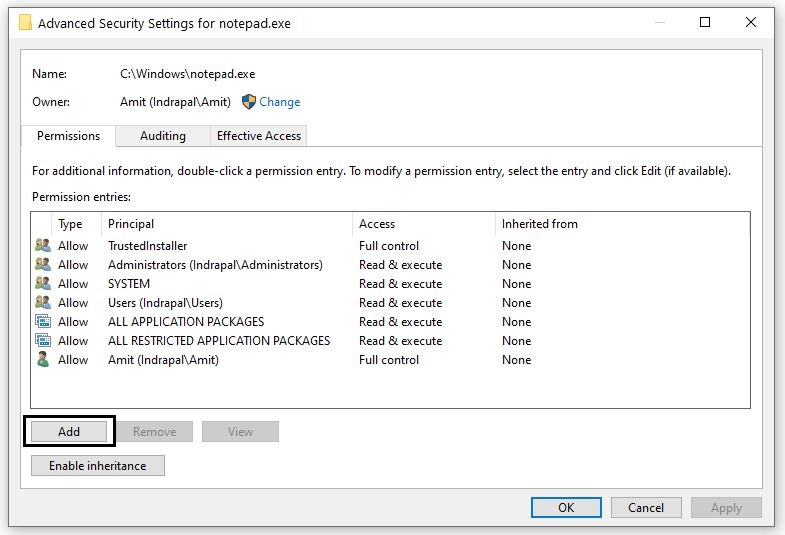Click the SYSTEM row group icon

[43, 283]
